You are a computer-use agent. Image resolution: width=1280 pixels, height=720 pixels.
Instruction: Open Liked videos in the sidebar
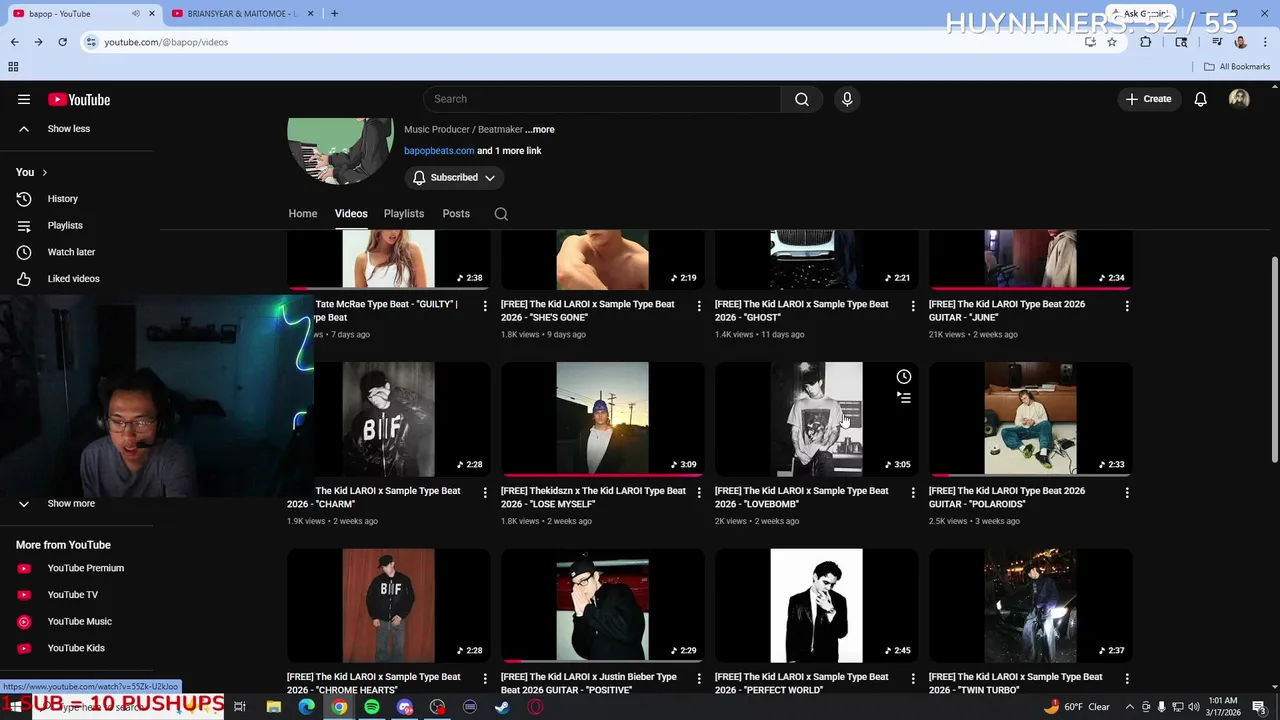click(x=73, y=279)
